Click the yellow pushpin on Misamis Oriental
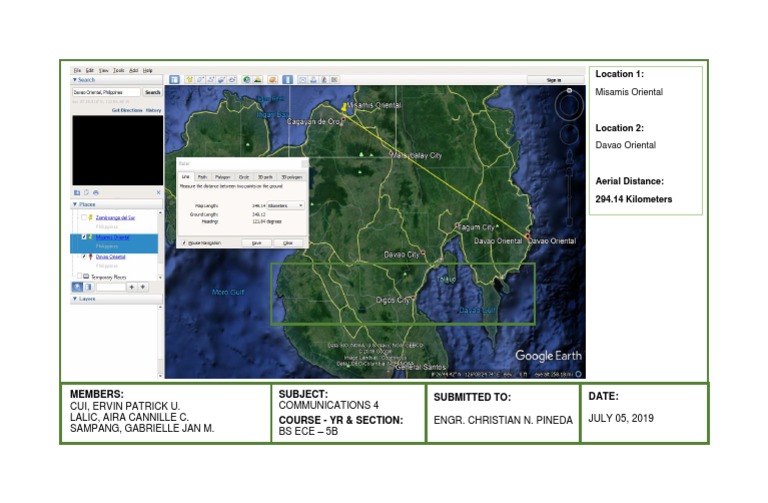This screenshot has width=768, height=503. [x=345, y=105]
